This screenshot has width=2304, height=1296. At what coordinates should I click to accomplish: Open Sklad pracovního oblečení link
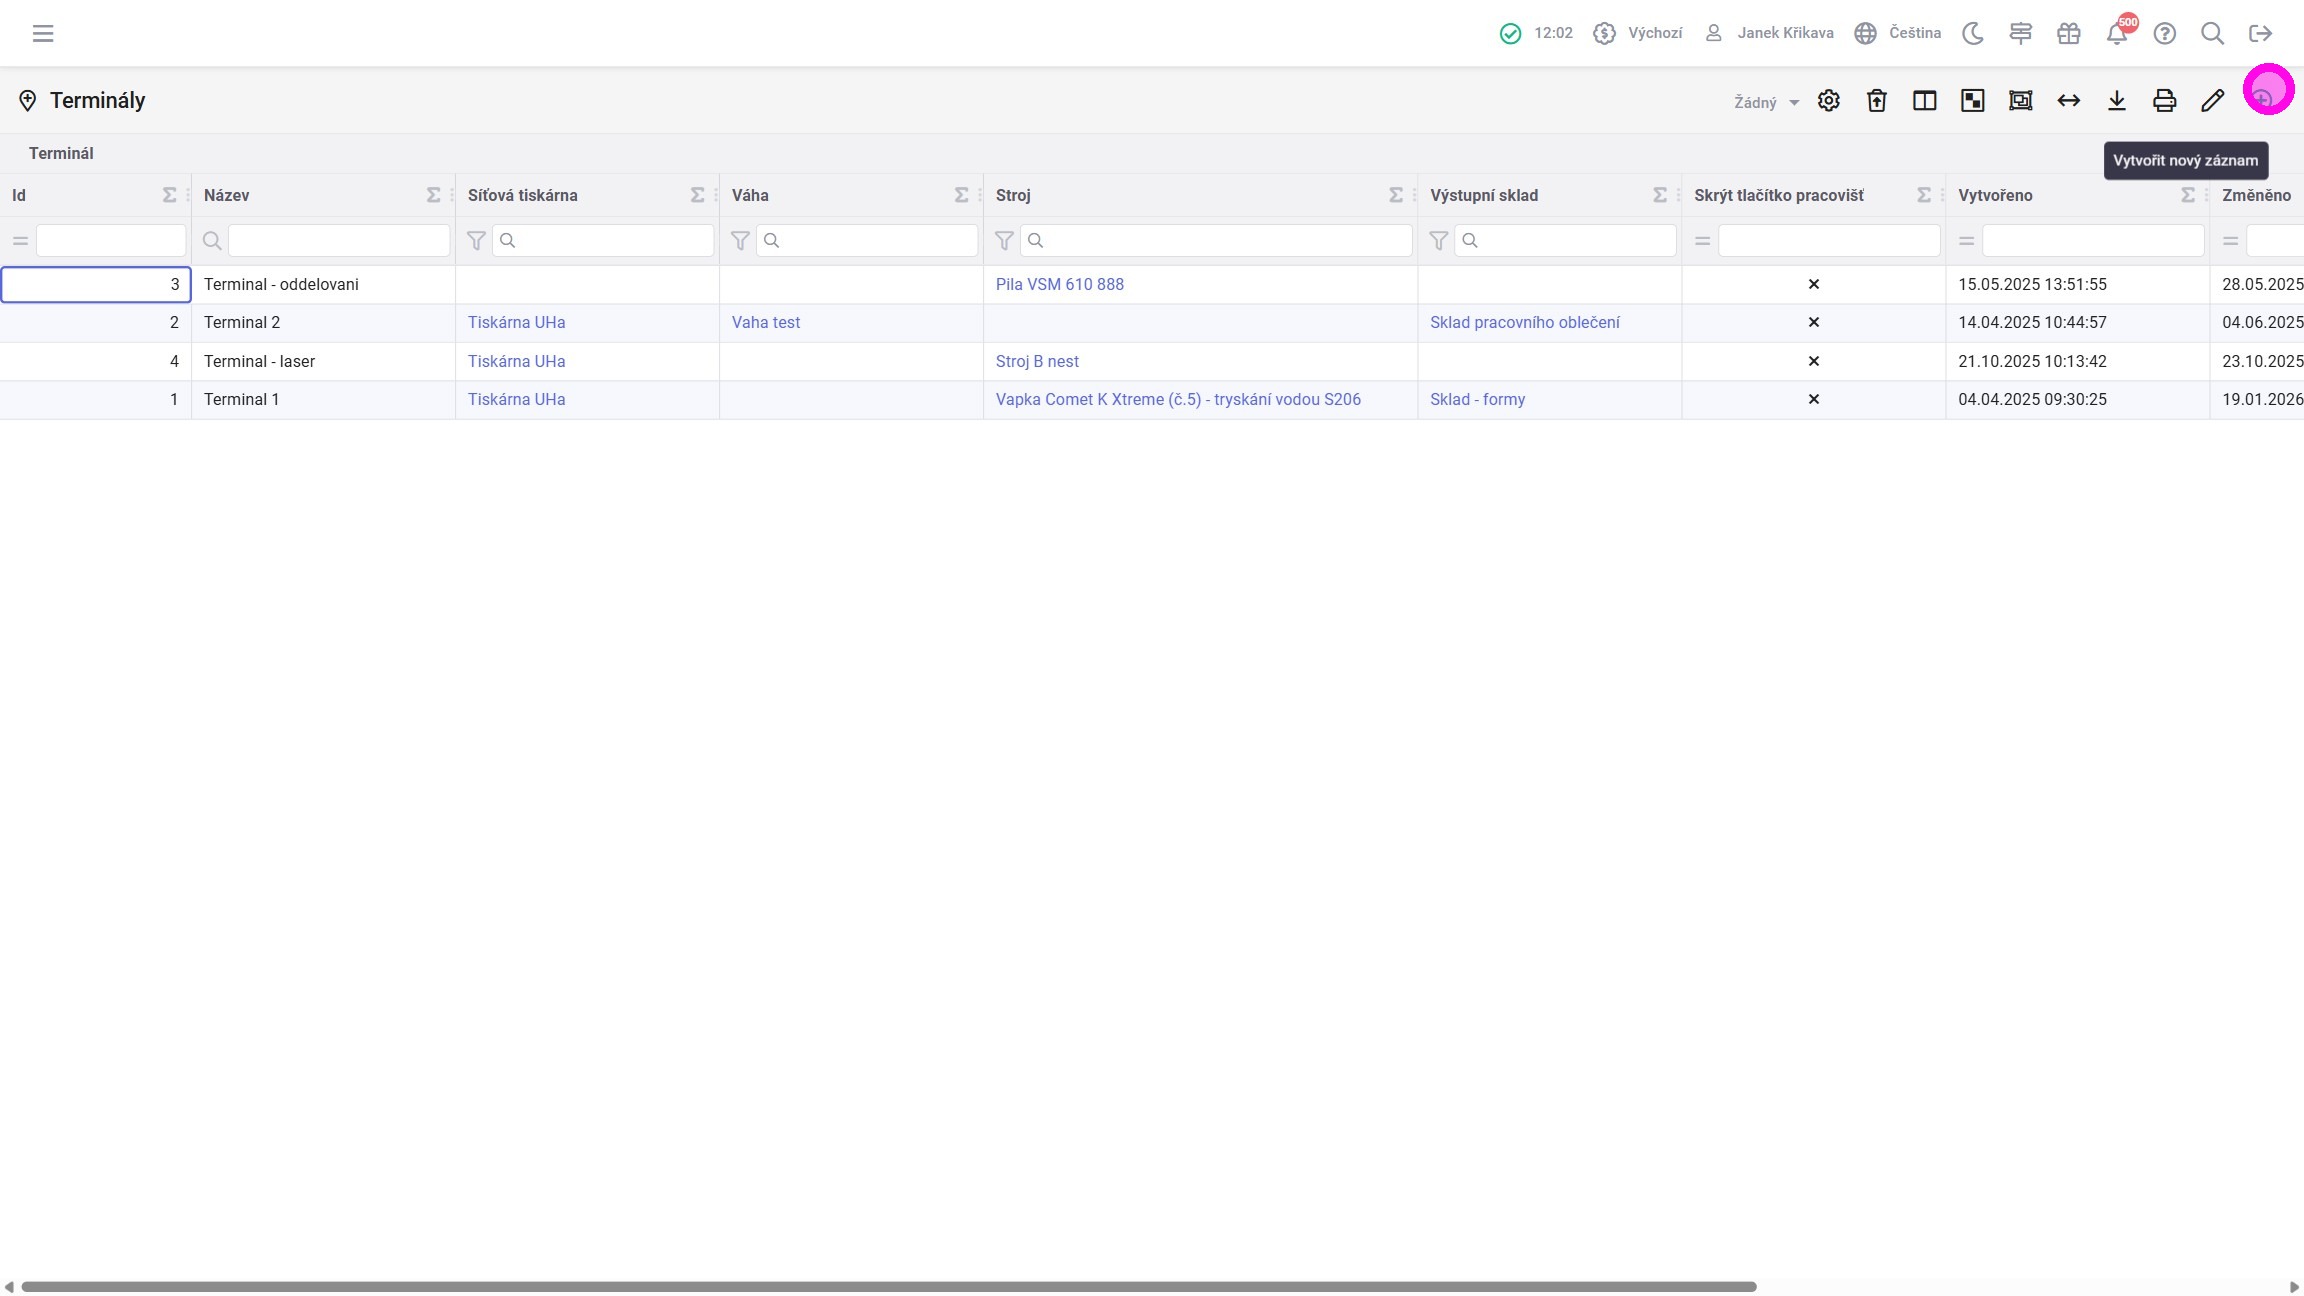pos(1524,322)
